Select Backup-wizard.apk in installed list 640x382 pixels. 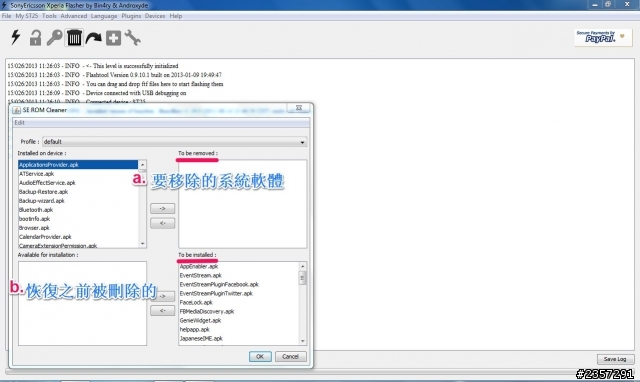click(78, 200)
